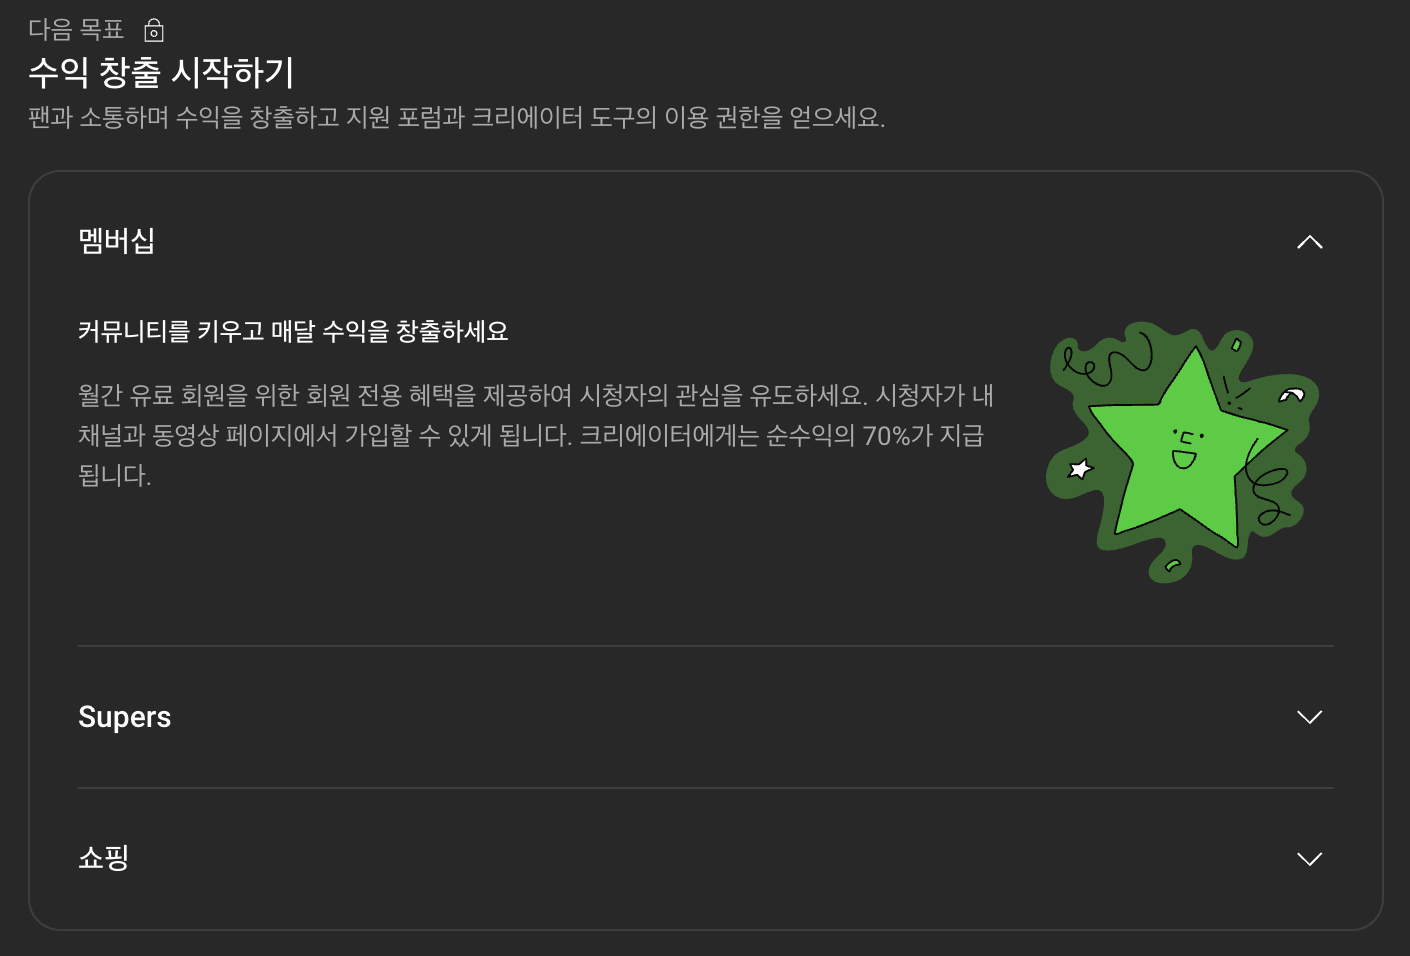
Task: Click the lock icon beside 다음 목표
Action: (154, 30)
